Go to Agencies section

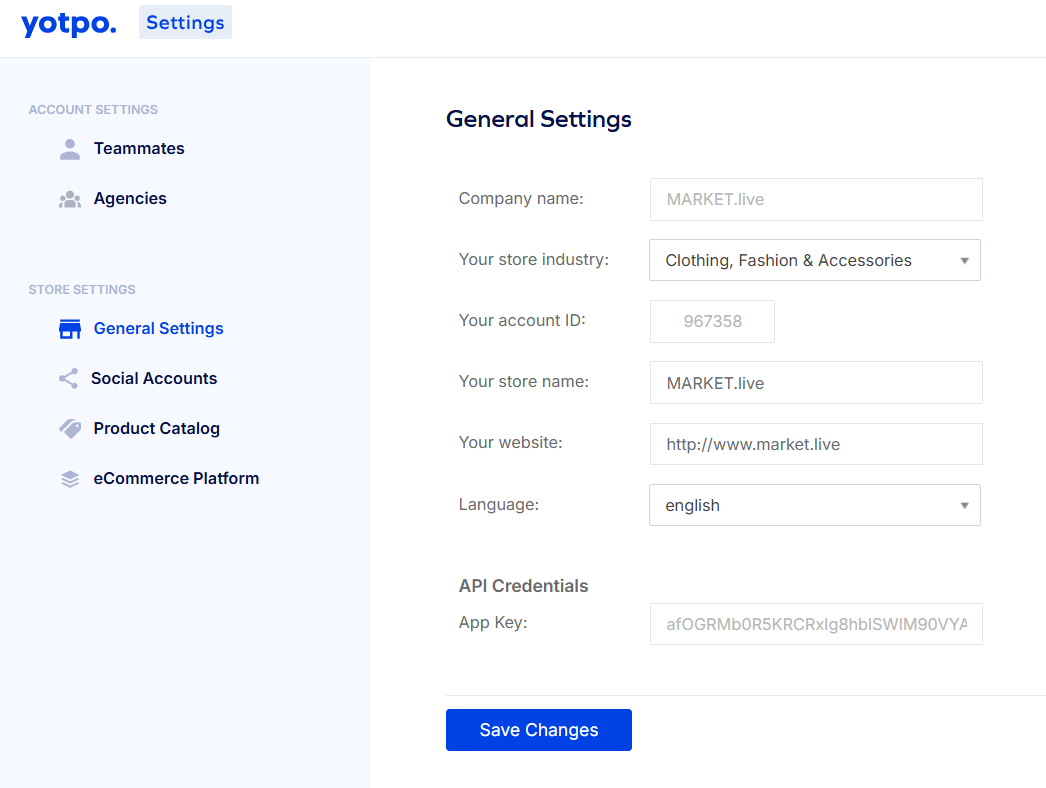pos(130,199)
